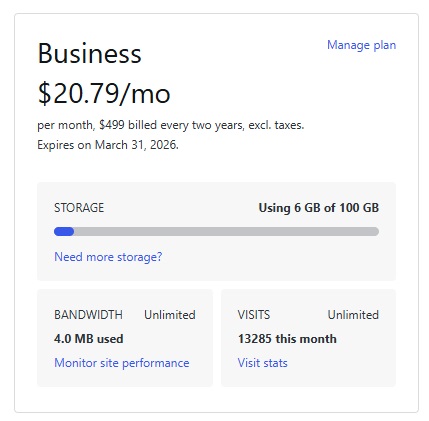Open Monitor site performance link
The height and width of the screenshot is (421, 429).
pos(122,363)
